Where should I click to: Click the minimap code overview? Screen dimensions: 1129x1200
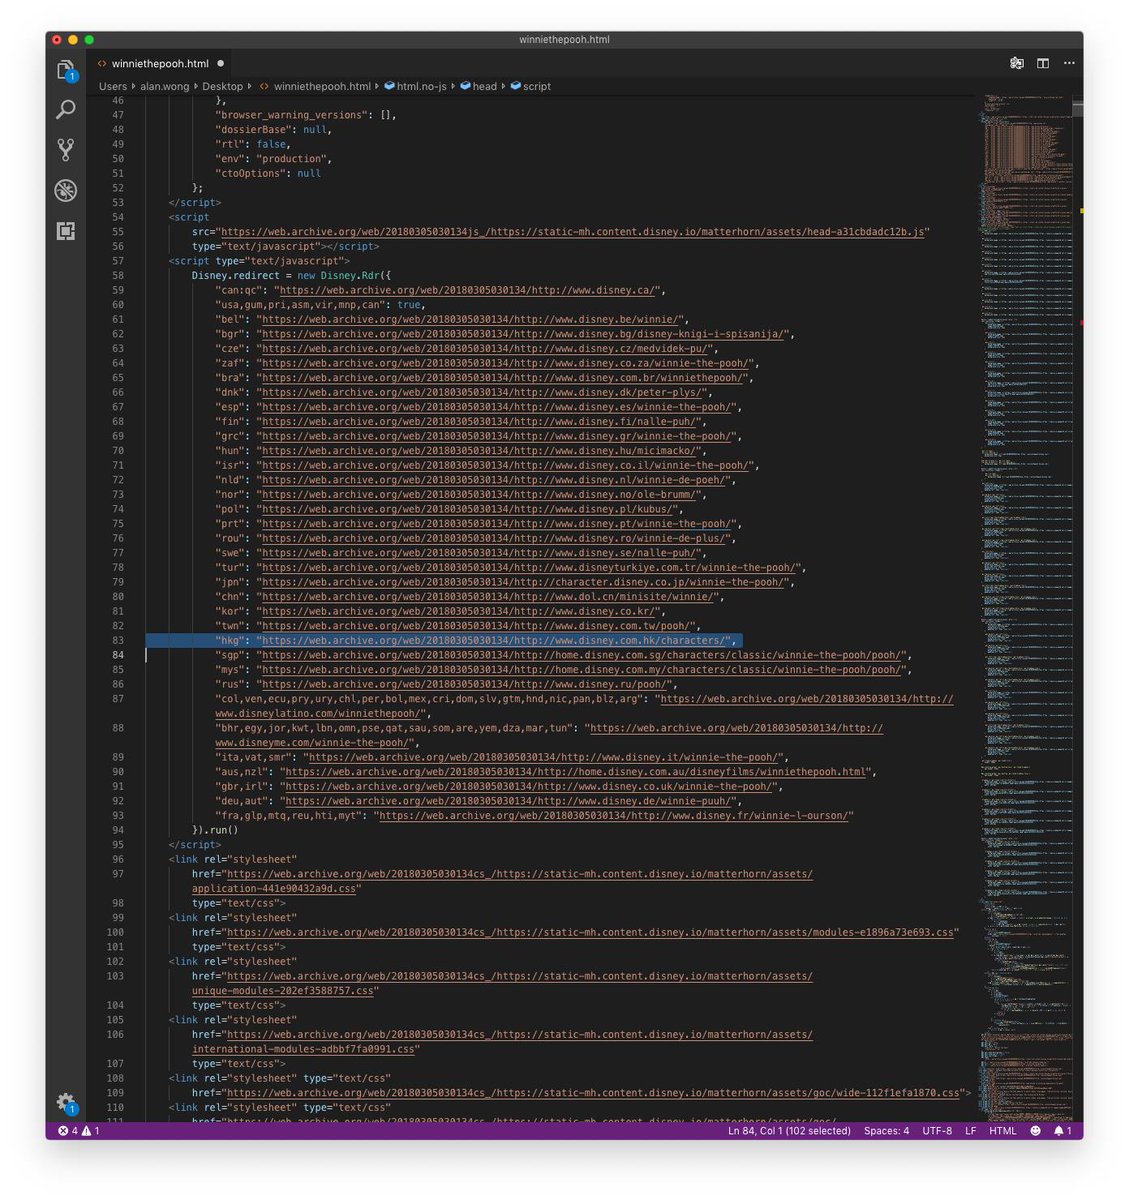tap(1025, 609)
